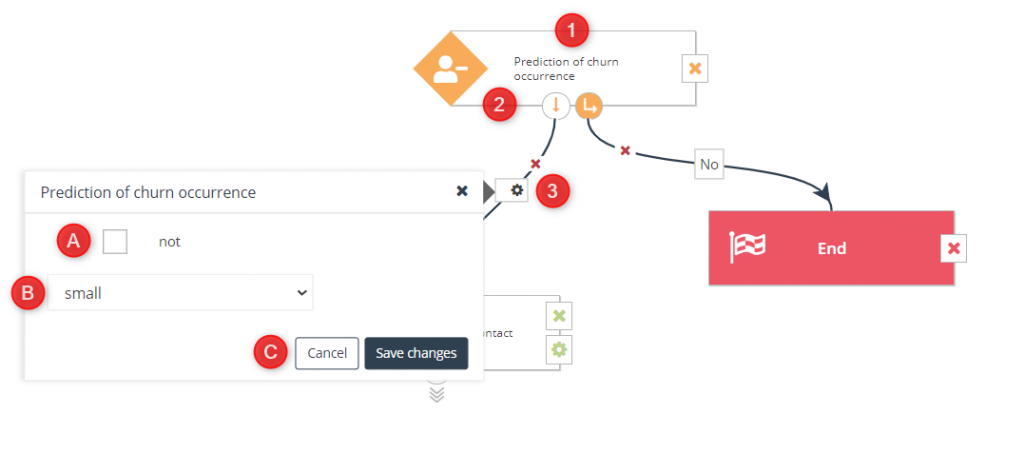The height and width of the screenshot is (473, 1024).
Task: Expand the double chevron below the dialog
Action: (x=437, y=394)
